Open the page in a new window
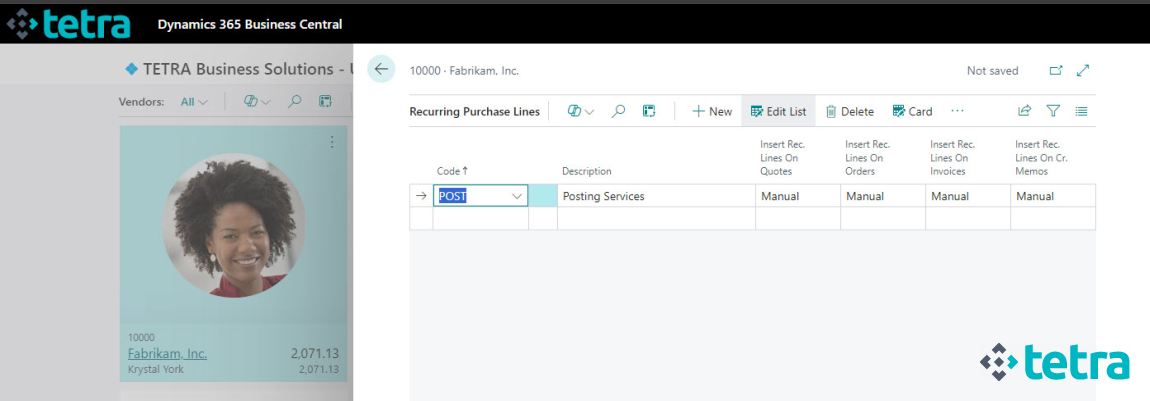 pyautogui.click(x=1055, y=71)
